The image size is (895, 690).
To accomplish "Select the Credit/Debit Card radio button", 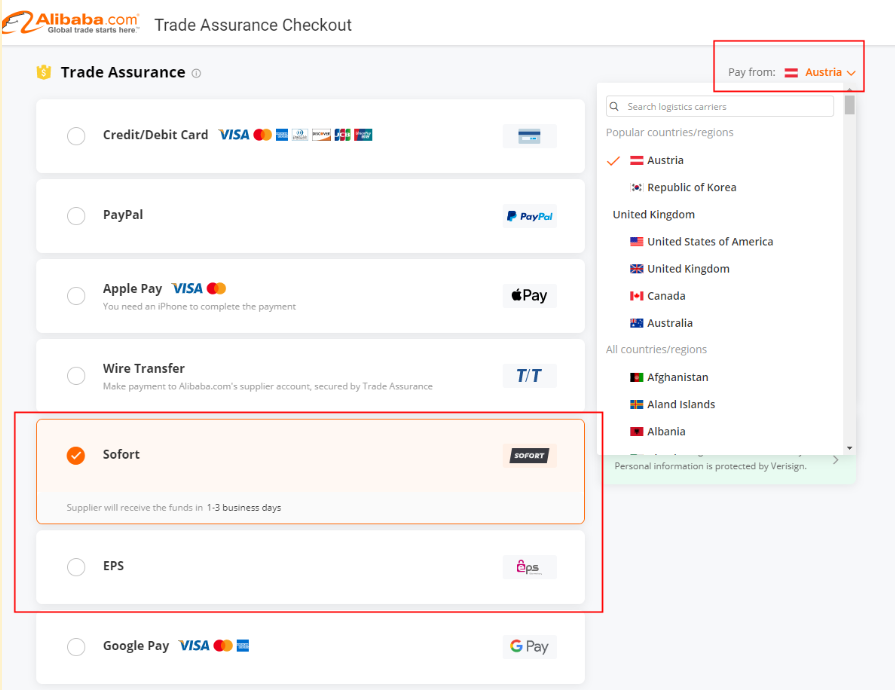I will [76, 136].
